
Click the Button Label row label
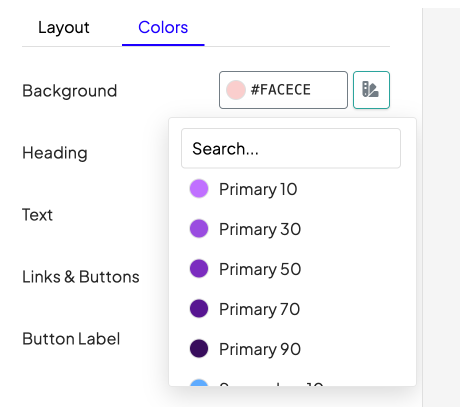71,339
